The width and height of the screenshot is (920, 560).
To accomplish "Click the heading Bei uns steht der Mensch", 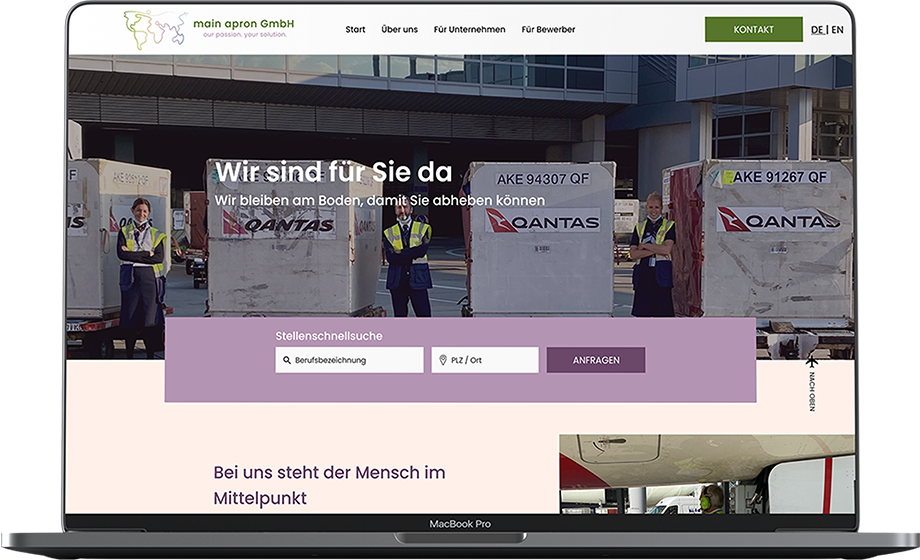I will [329, 485].
